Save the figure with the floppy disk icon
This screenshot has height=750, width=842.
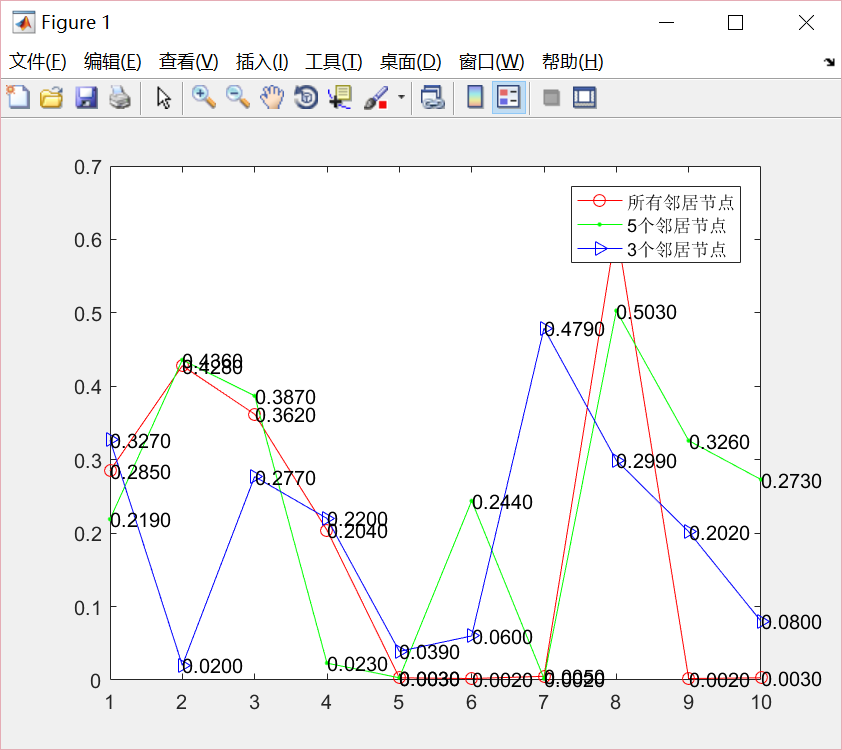coord(86,98)
